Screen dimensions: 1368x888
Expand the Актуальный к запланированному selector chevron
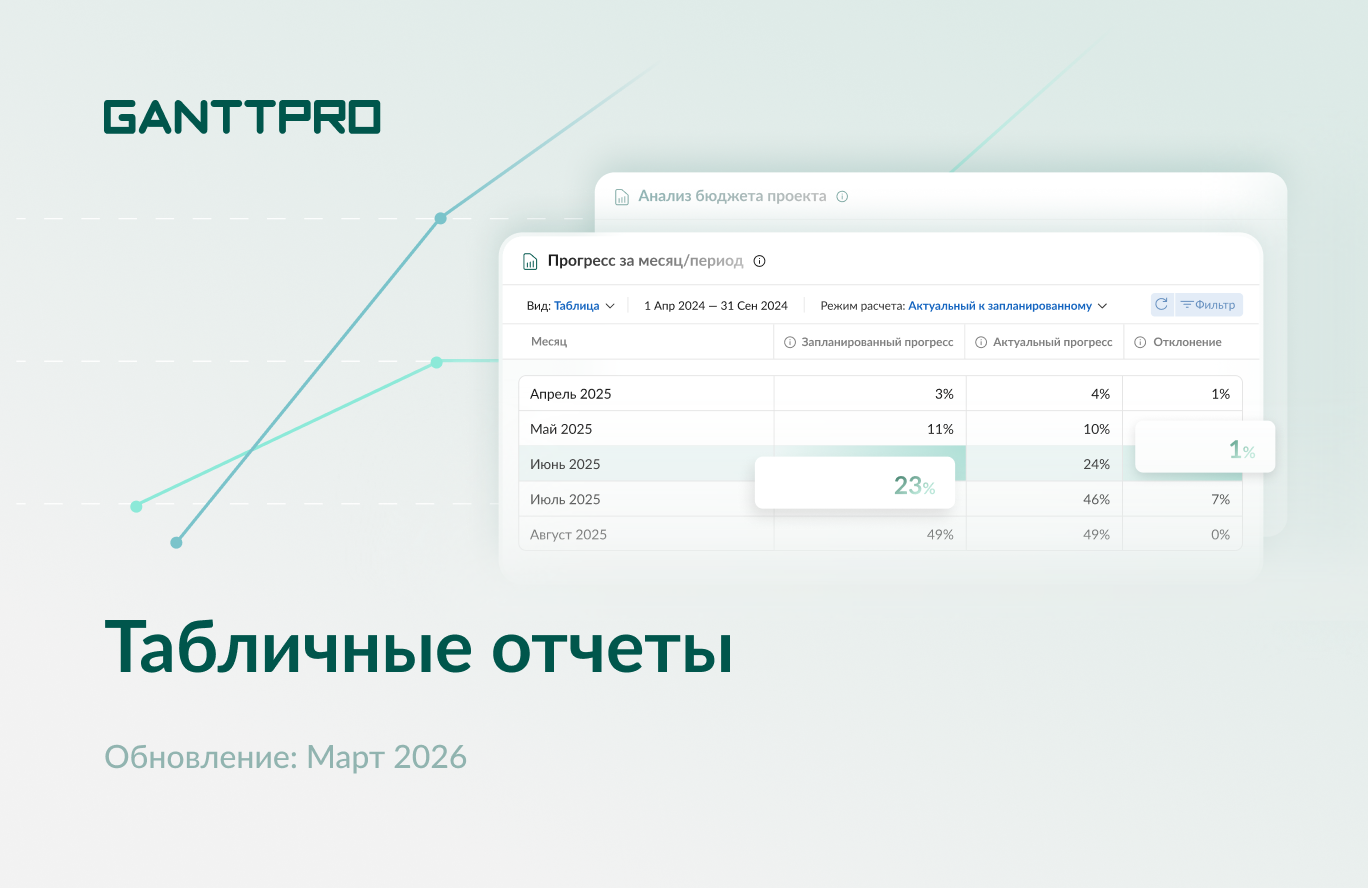pos(1103,305)
